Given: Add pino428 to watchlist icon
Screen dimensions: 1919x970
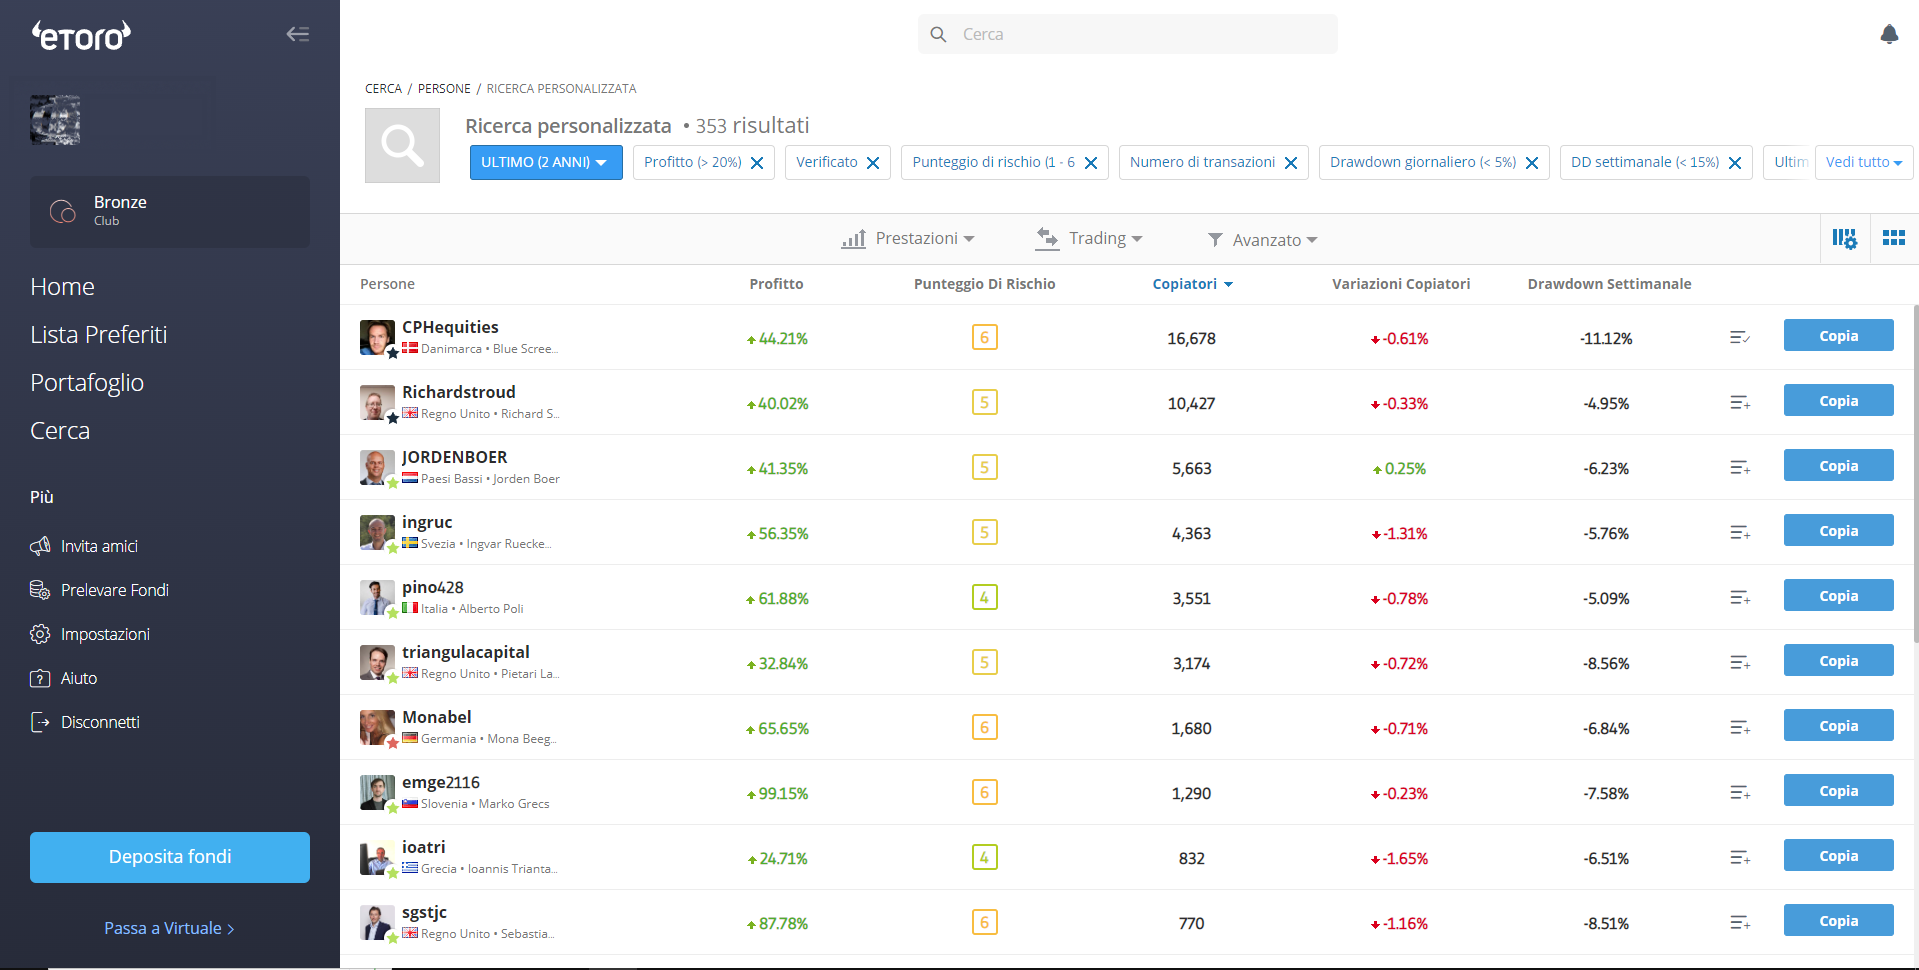Looking at the screenshot, I should coord(1740,598).
